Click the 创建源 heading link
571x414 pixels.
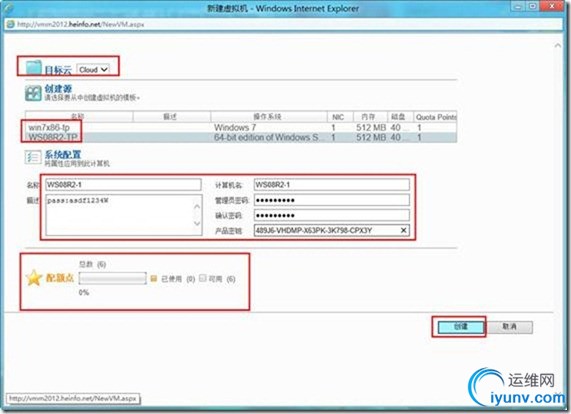[58, 88]
